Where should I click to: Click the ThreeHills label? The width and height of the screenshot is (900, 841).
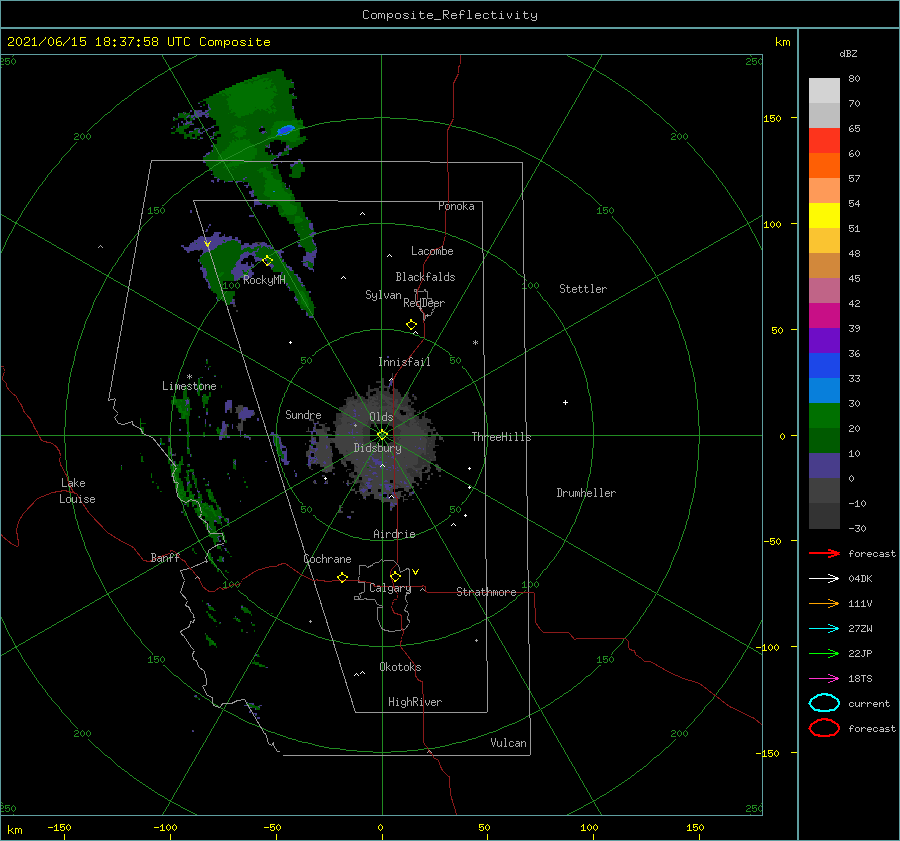[501, 437]
